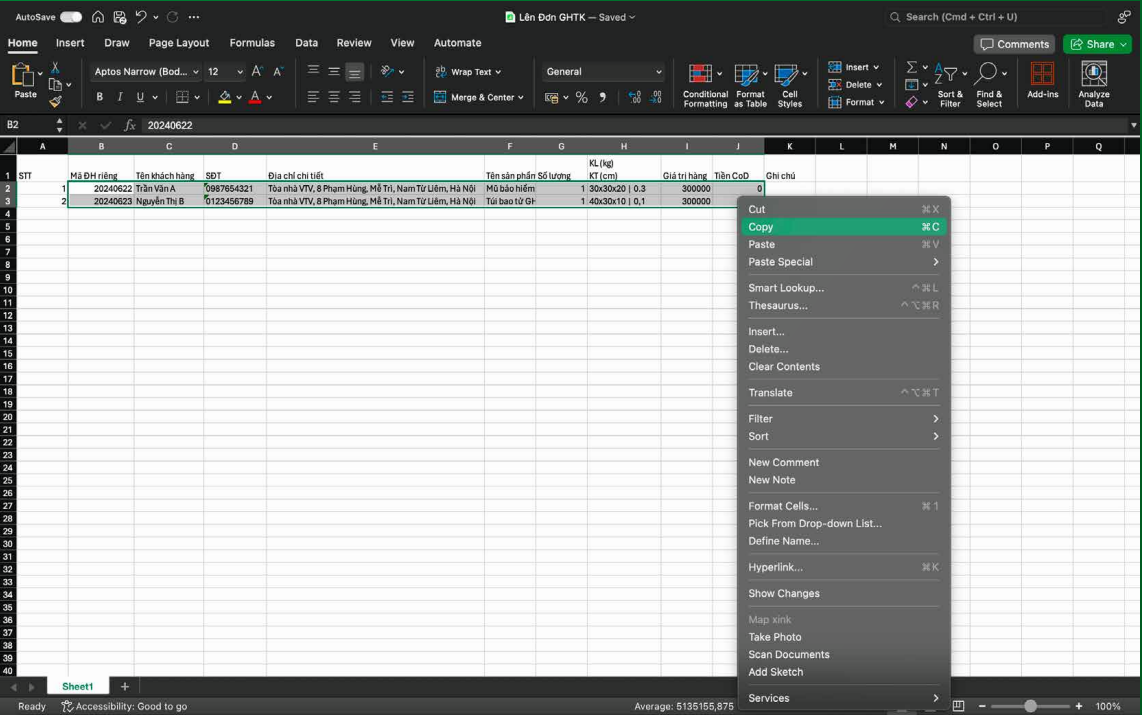1142x715 pixels.
Task: Toggle bold formatting
Action: coord(99,98)
